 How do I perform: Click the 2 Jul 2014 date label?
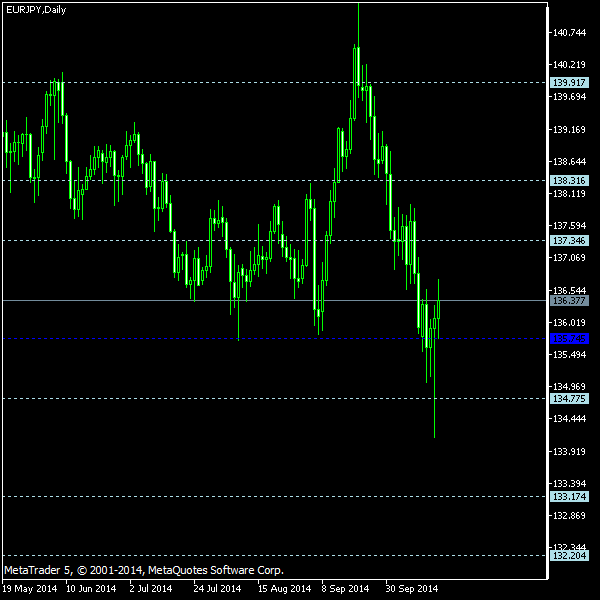click(x=151, y=589)
